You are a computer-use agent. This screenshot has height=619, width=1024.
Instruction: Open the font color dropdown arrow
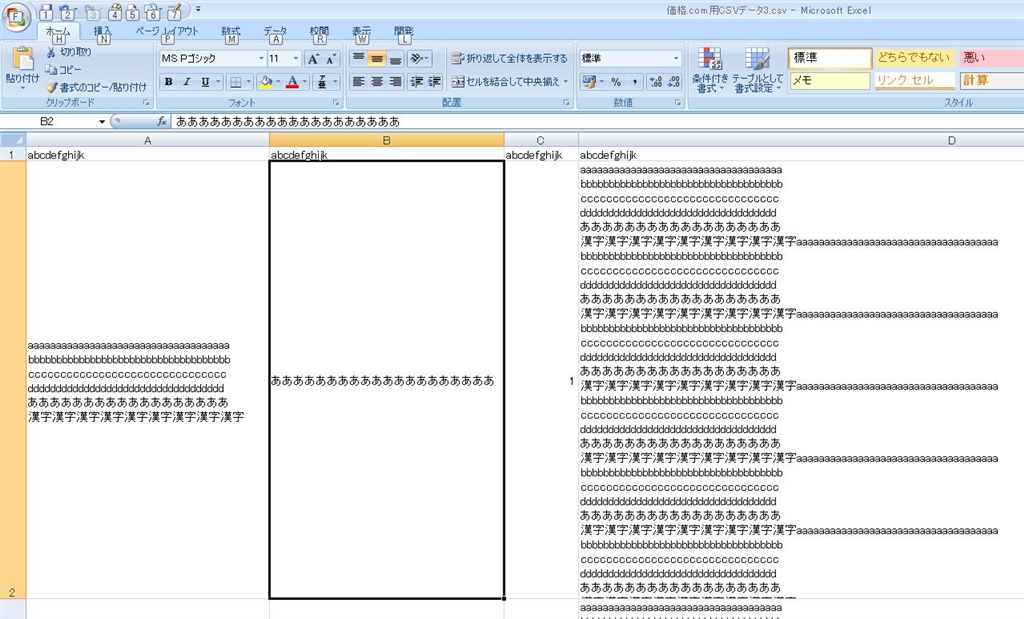[x=304, y=82]
